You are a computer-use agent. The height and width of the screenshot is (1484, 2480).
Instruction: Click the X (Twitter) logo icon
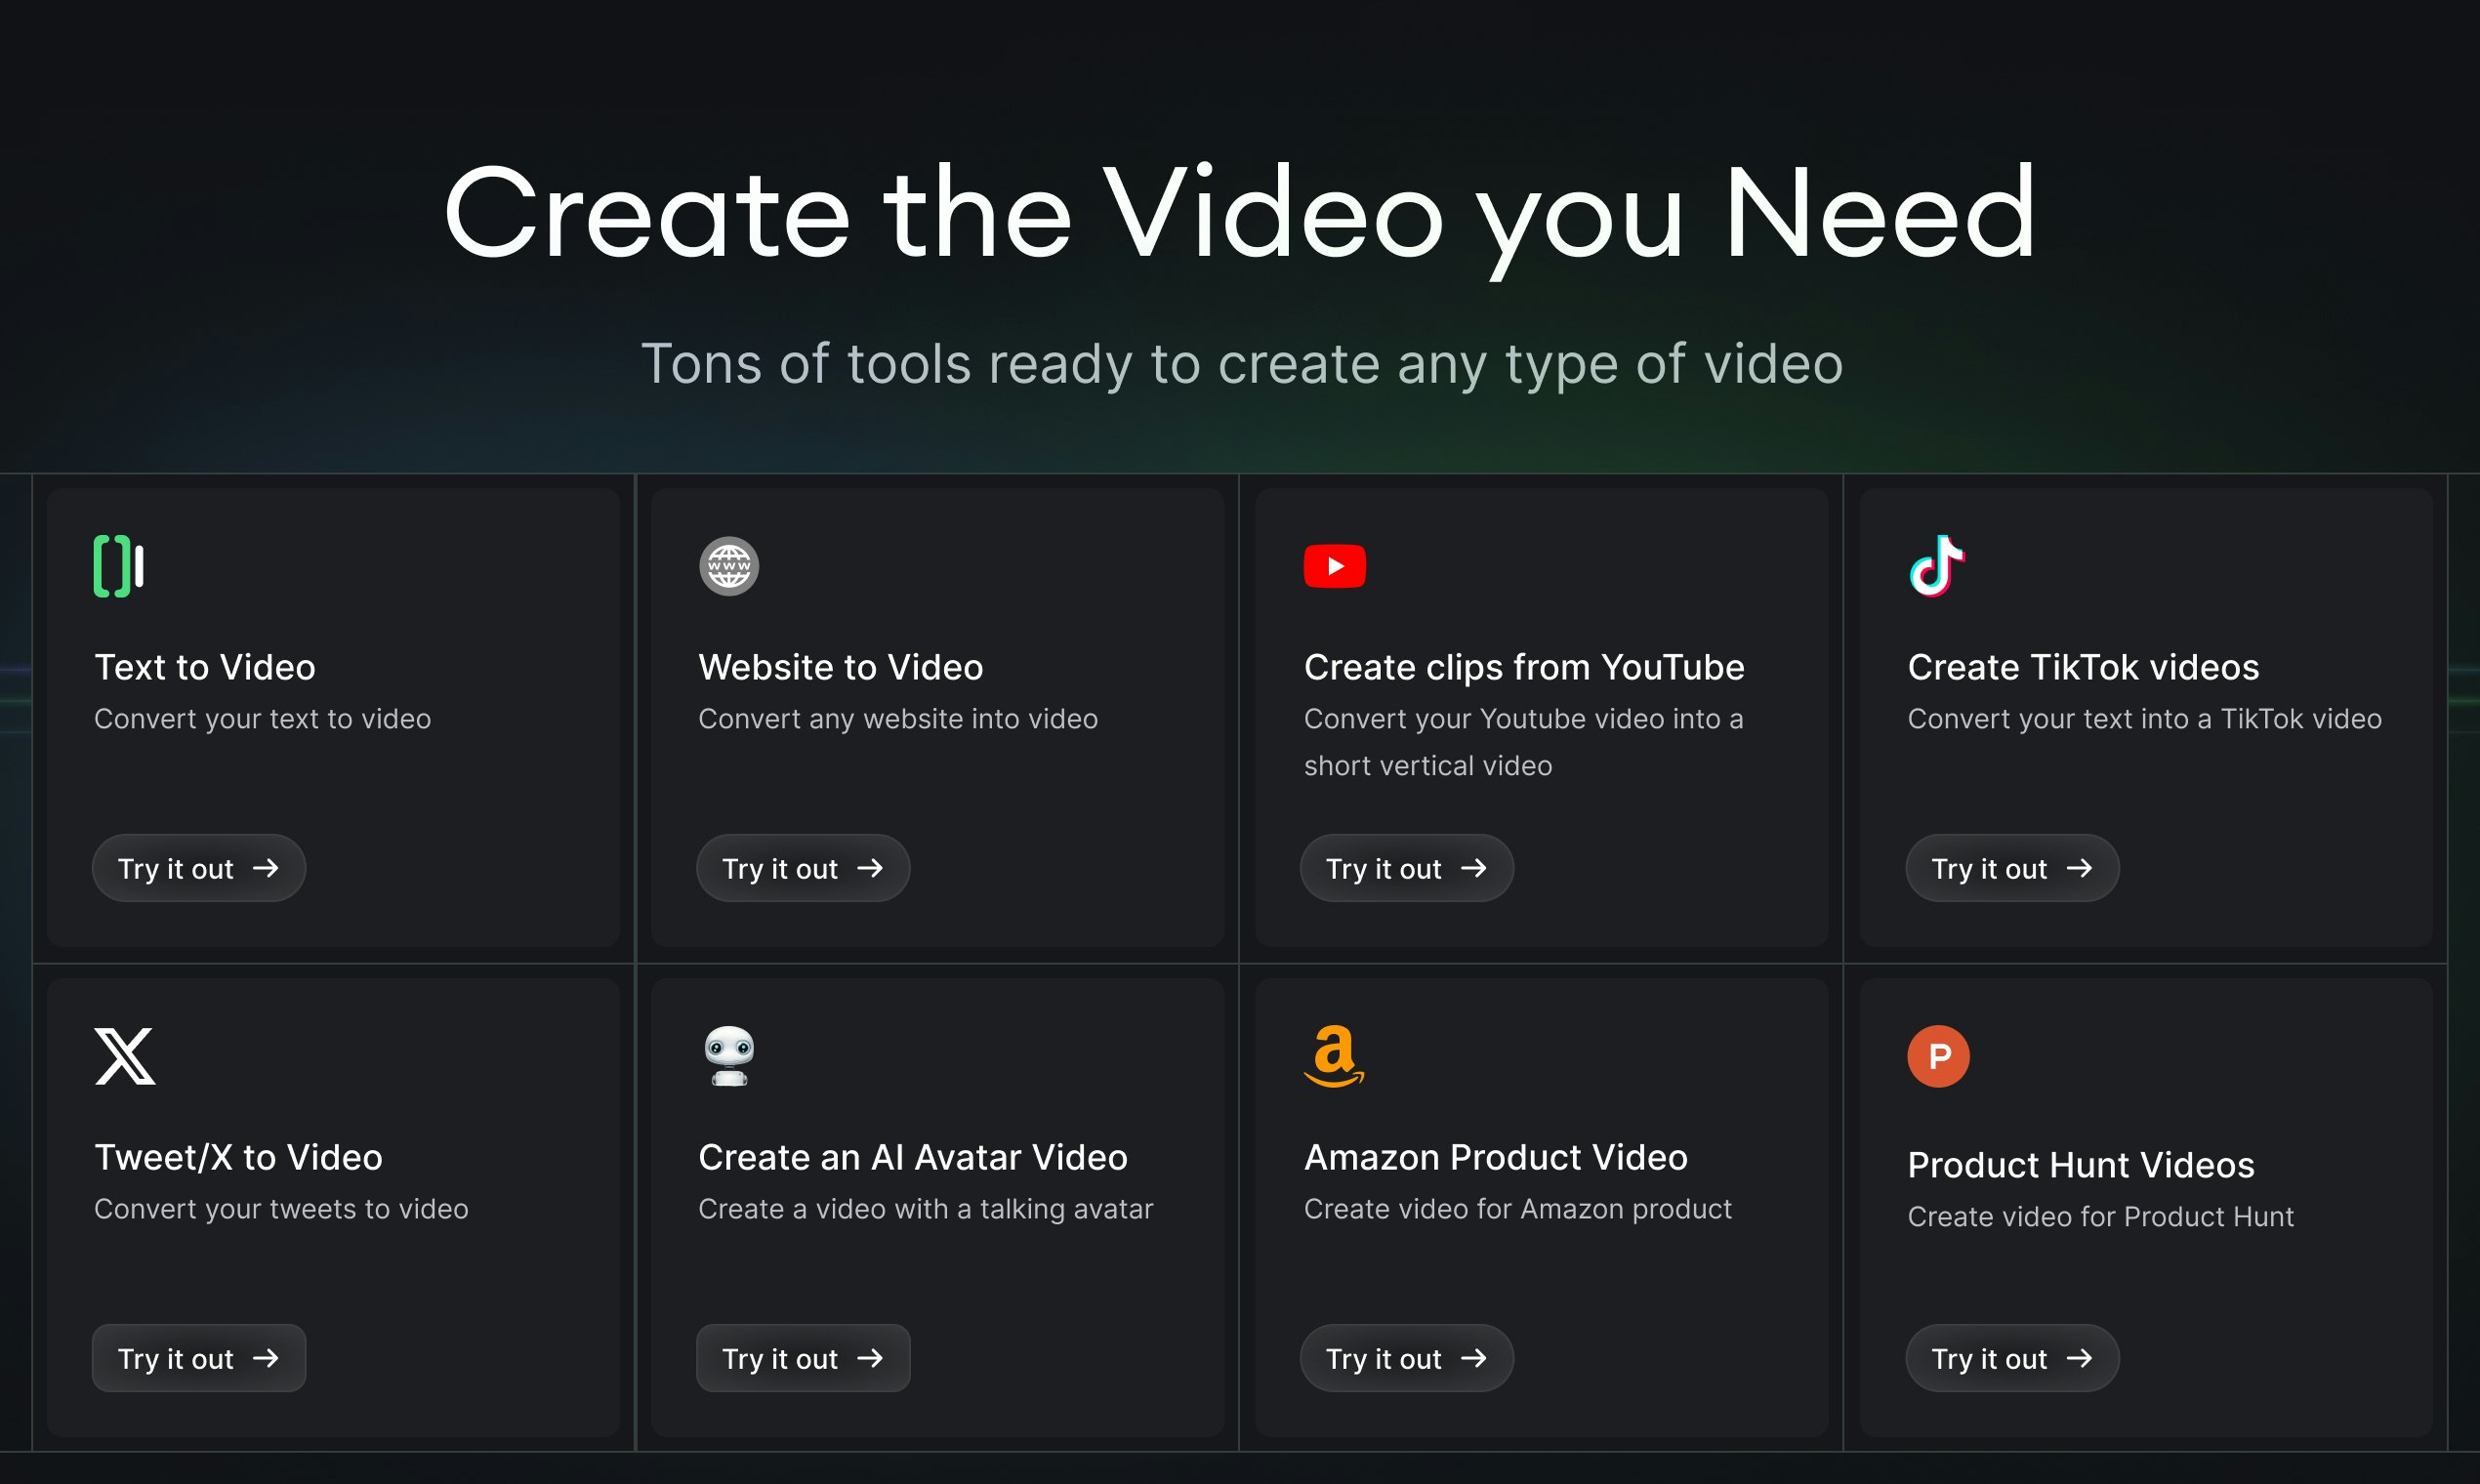(x=125, y=1056)
